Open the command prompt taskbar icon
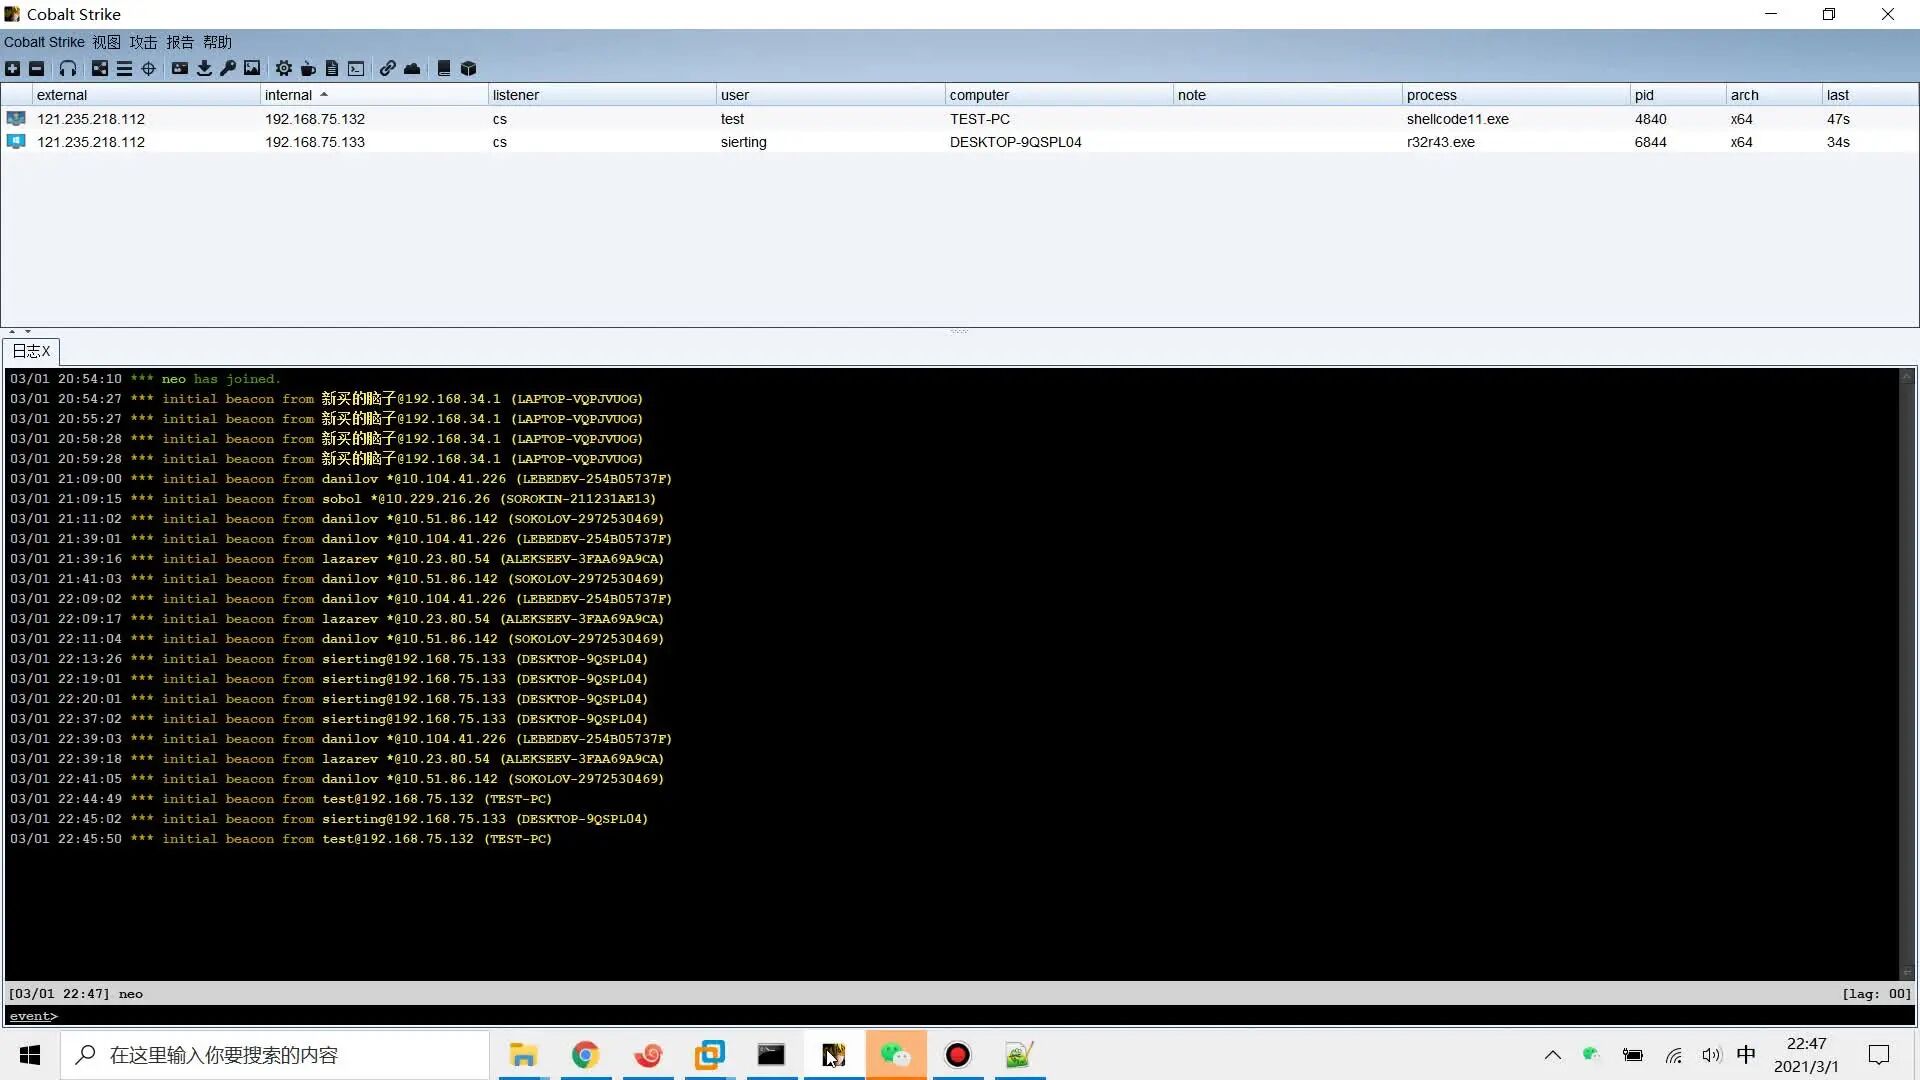 click(771, 1055)
